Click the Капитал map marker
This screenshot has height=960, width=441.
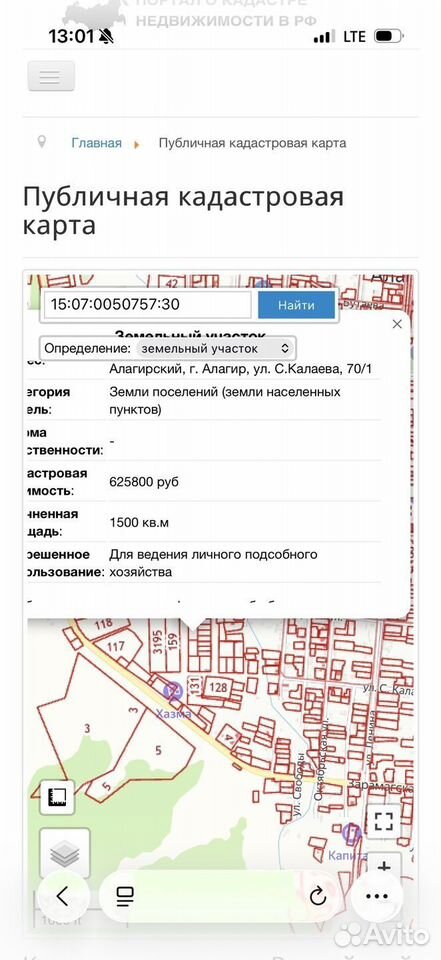(x=351, y=832)
